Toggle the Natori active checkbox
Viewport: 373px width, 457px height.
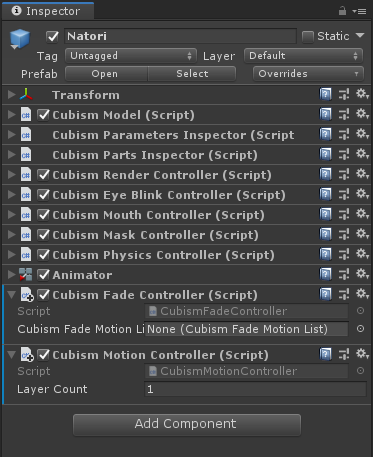tap(52, 36)
